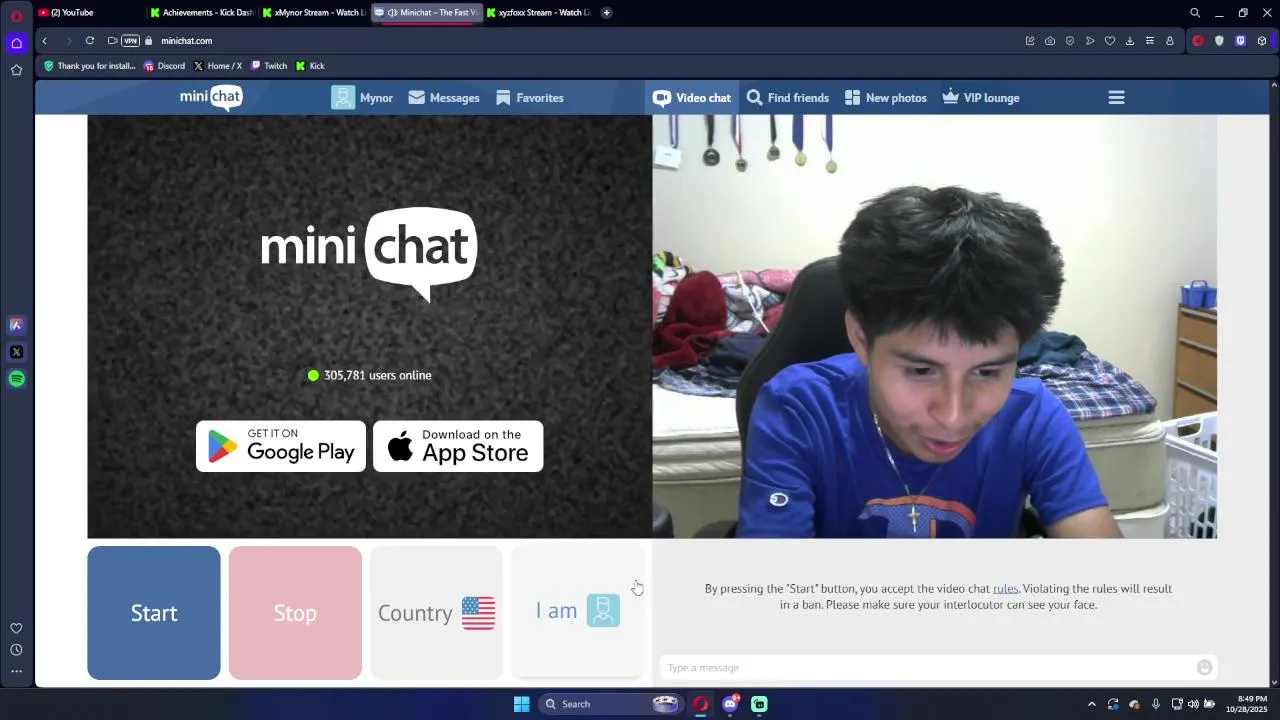Open 'Thank you for install...' bookmark
The width and height of the screenshot is (1280, 720).
(89, 66)
